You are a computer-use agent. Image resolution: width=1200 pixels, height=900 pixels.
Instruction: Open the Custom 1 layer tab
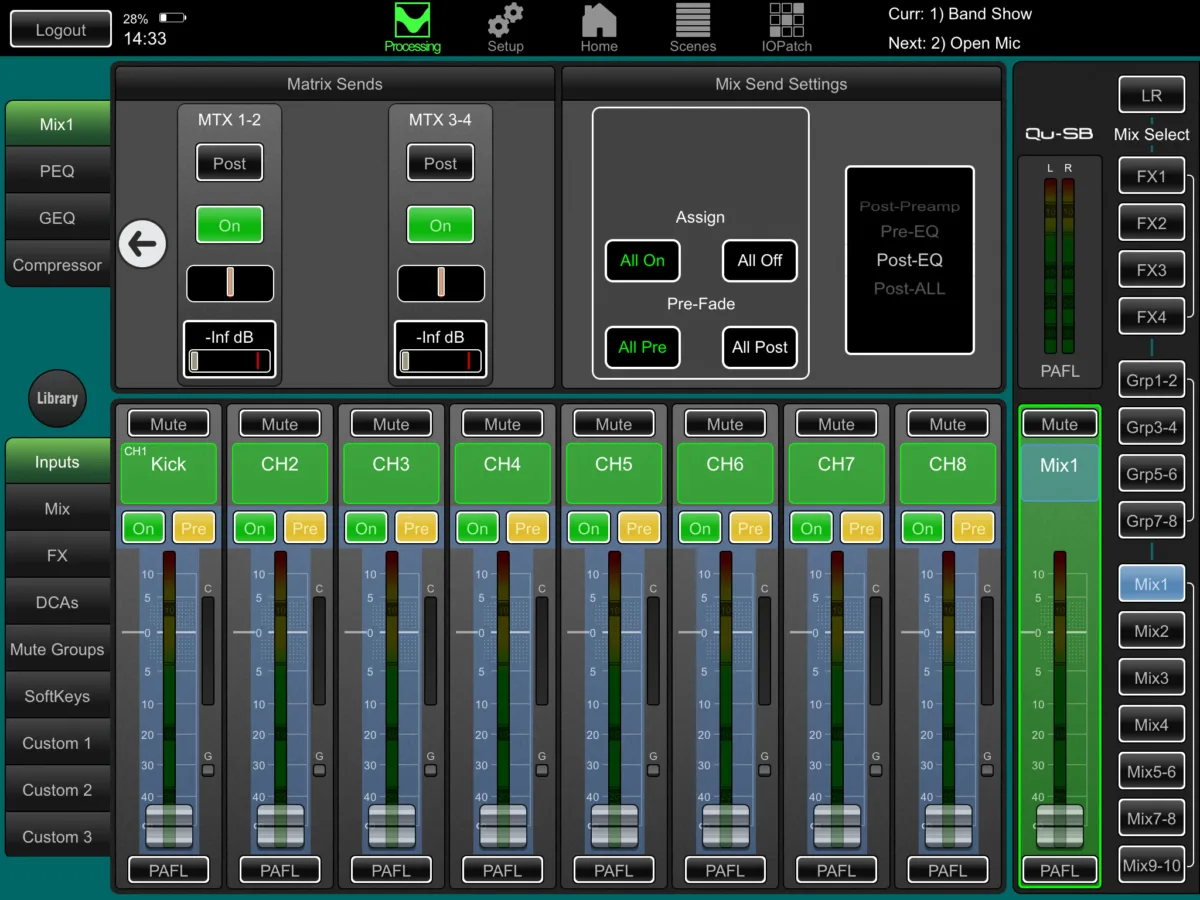click(57, 744)
